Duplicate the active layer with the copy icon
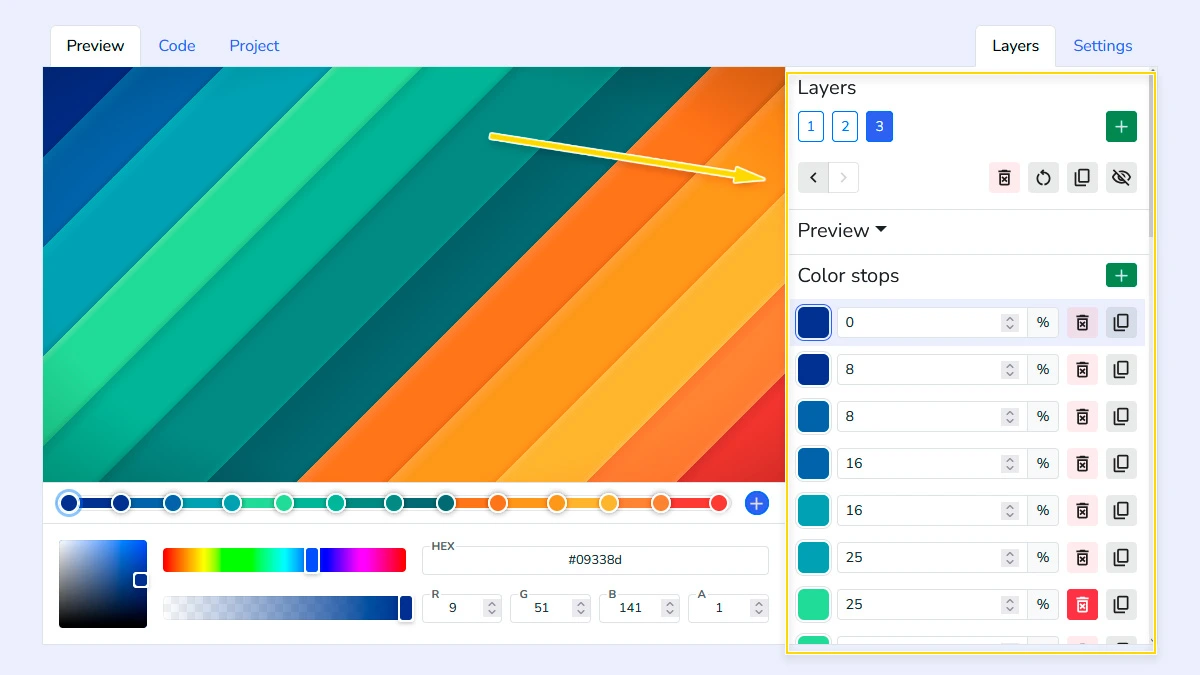Screen dimensions: 1200x675 click(1082, 177)
